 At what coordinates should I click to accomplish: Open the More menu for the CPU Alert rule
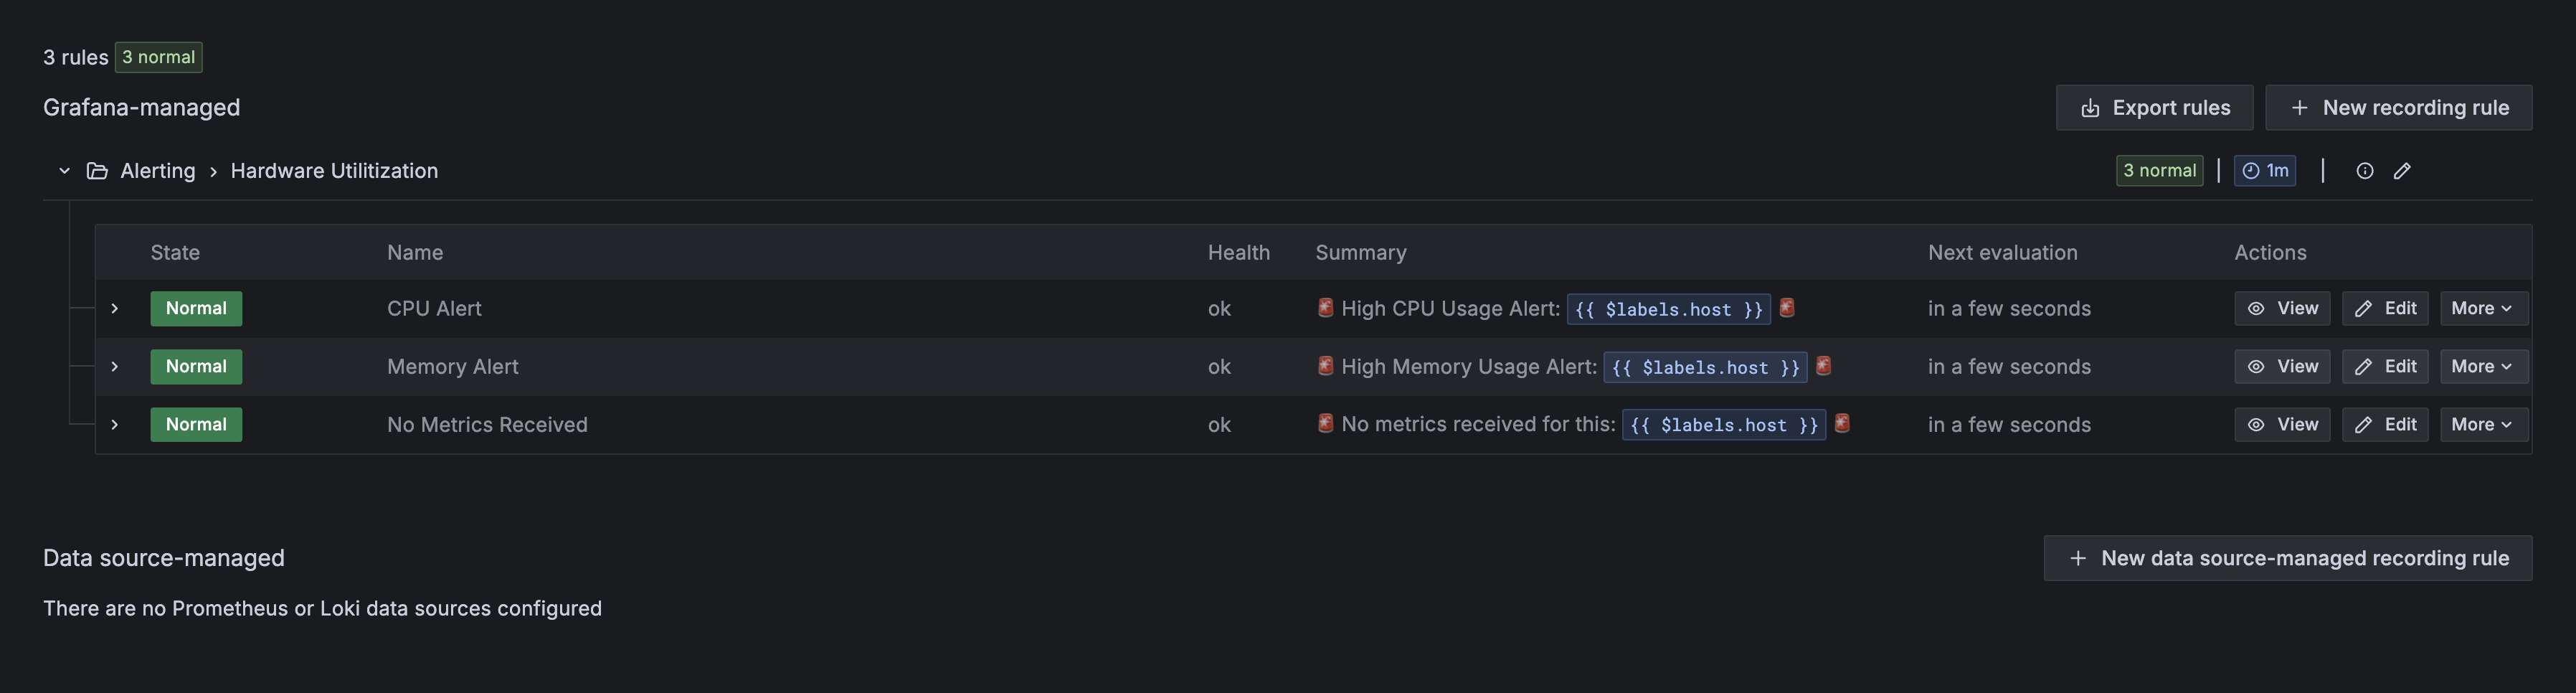(x=2483, y=308)
